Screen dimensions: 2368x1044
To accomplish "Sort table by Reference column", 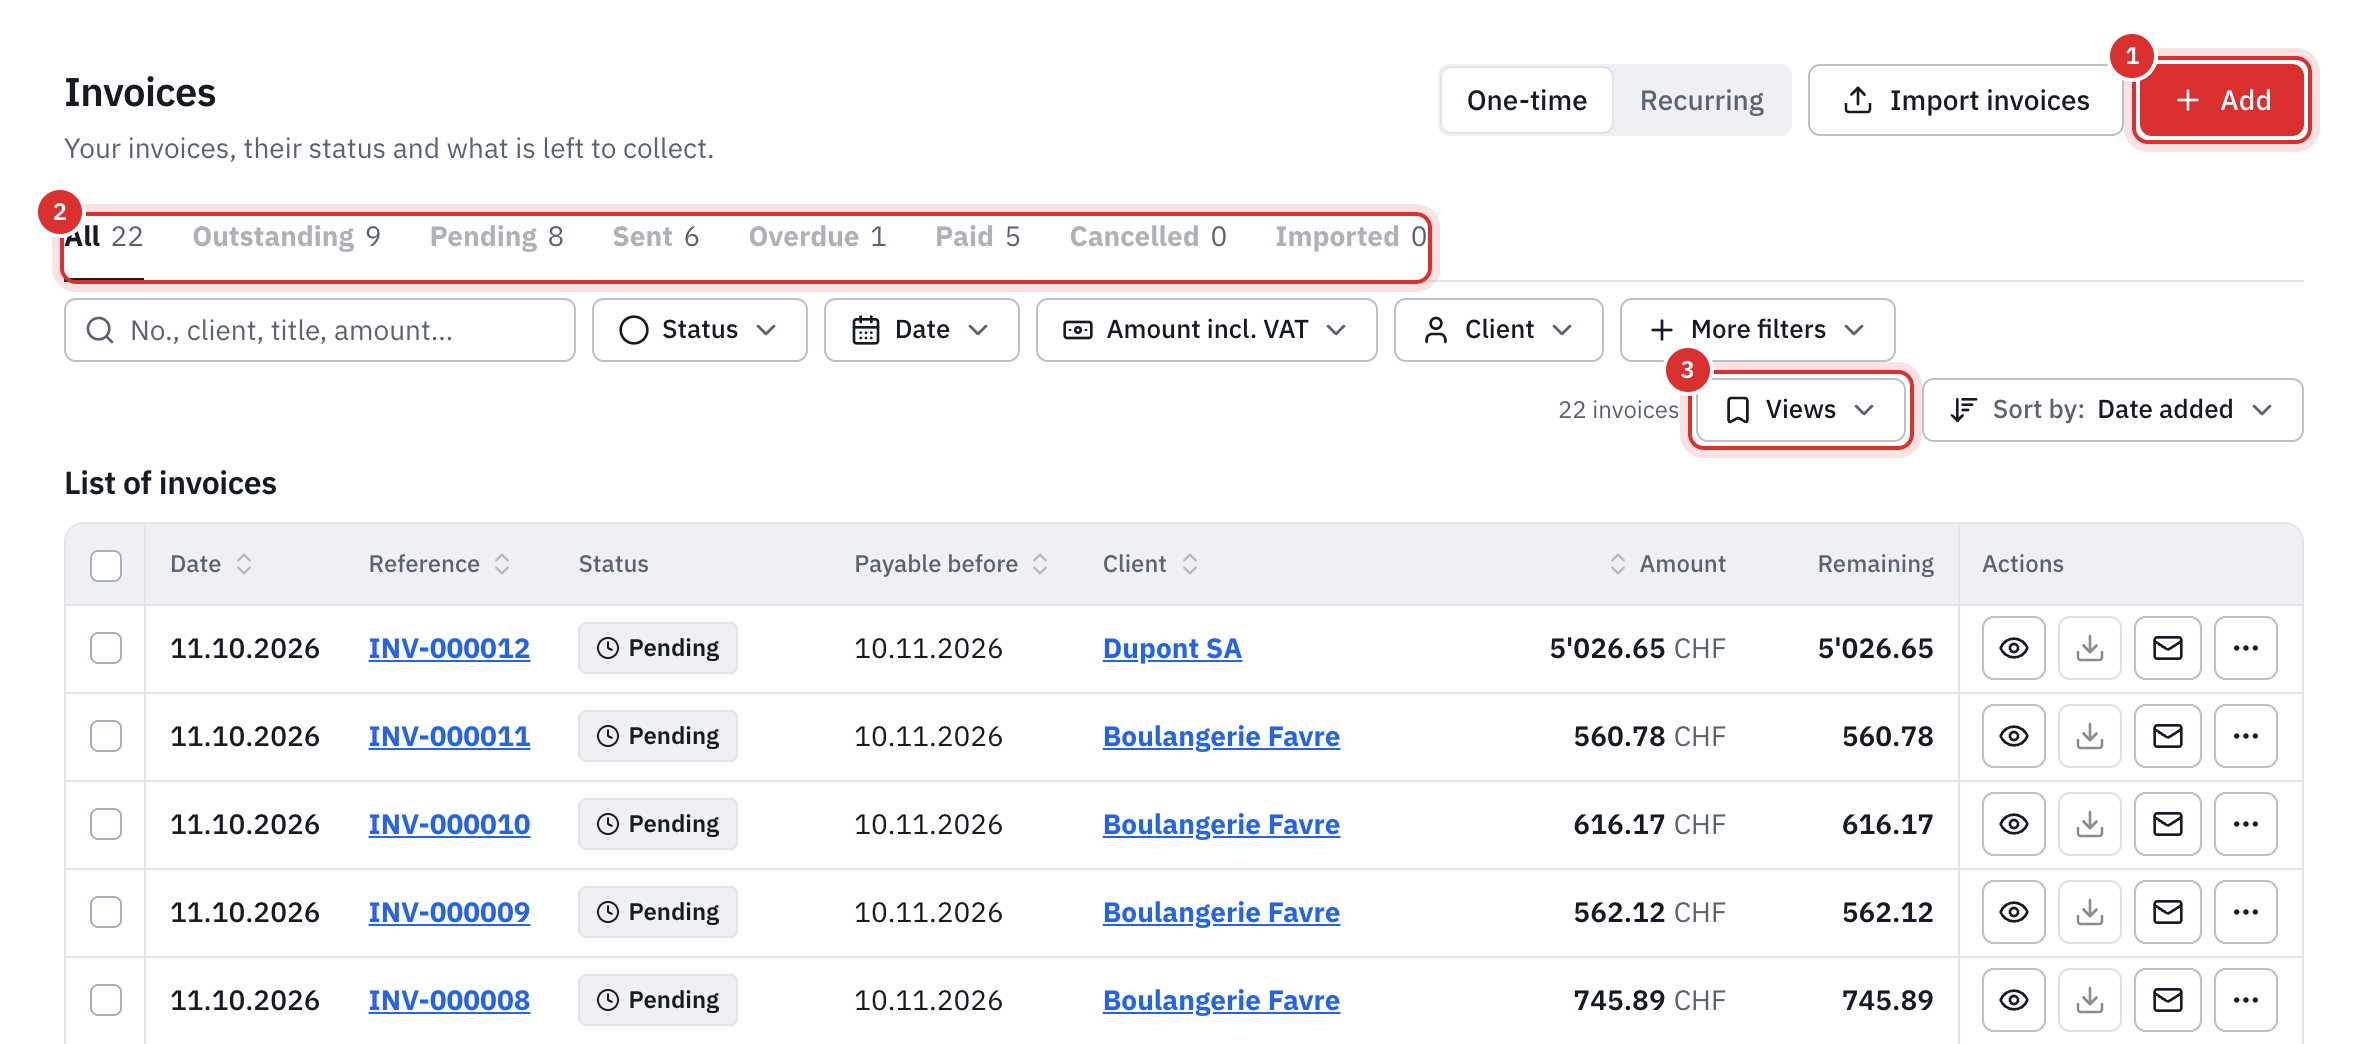I will [x=439, y=564].
